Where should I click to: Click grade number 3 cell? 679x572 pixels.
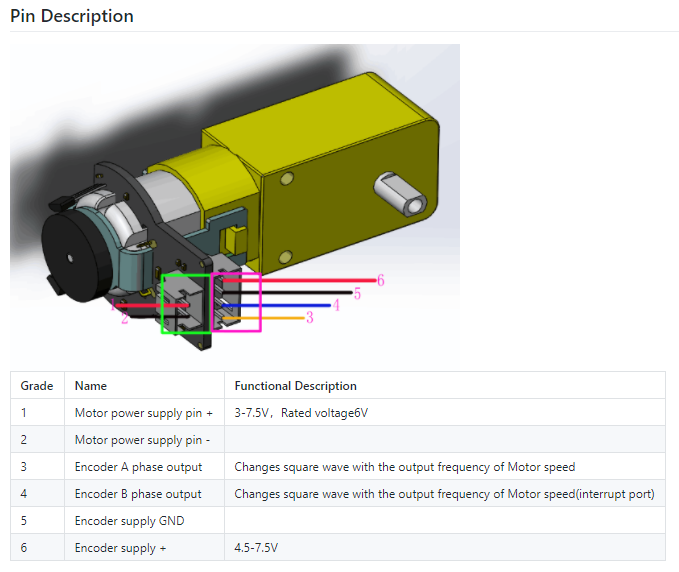tap(37, 466)
